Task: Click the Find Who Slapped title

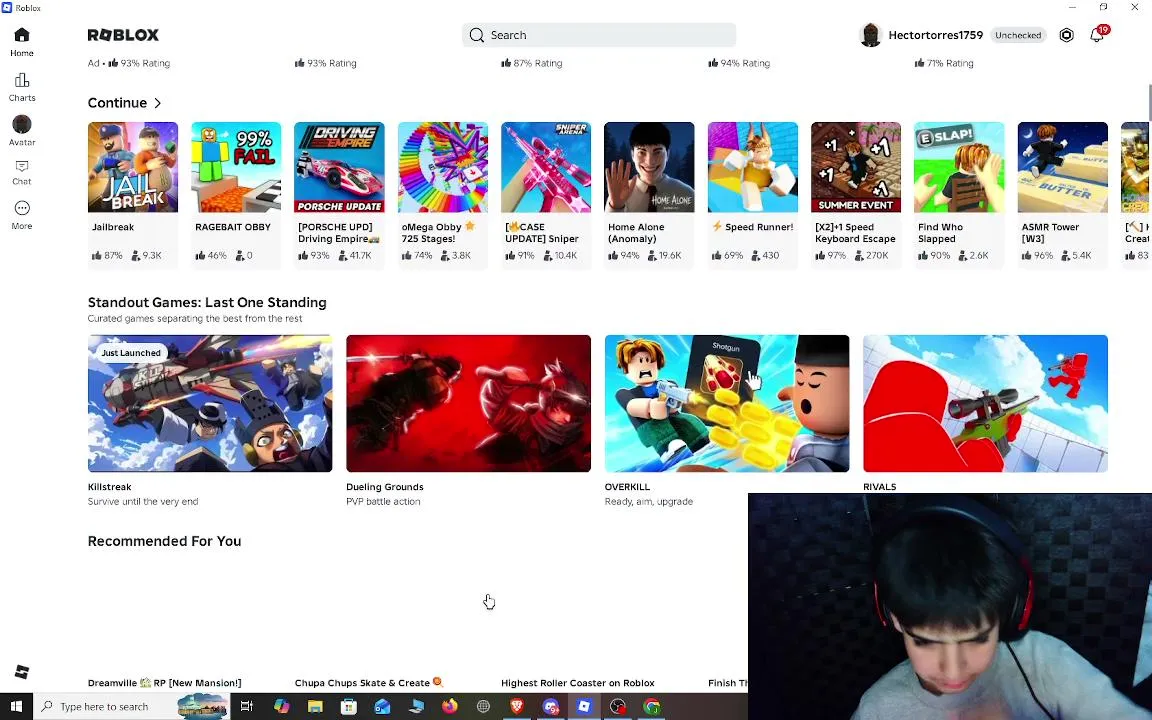Action: tap(940, 233)
